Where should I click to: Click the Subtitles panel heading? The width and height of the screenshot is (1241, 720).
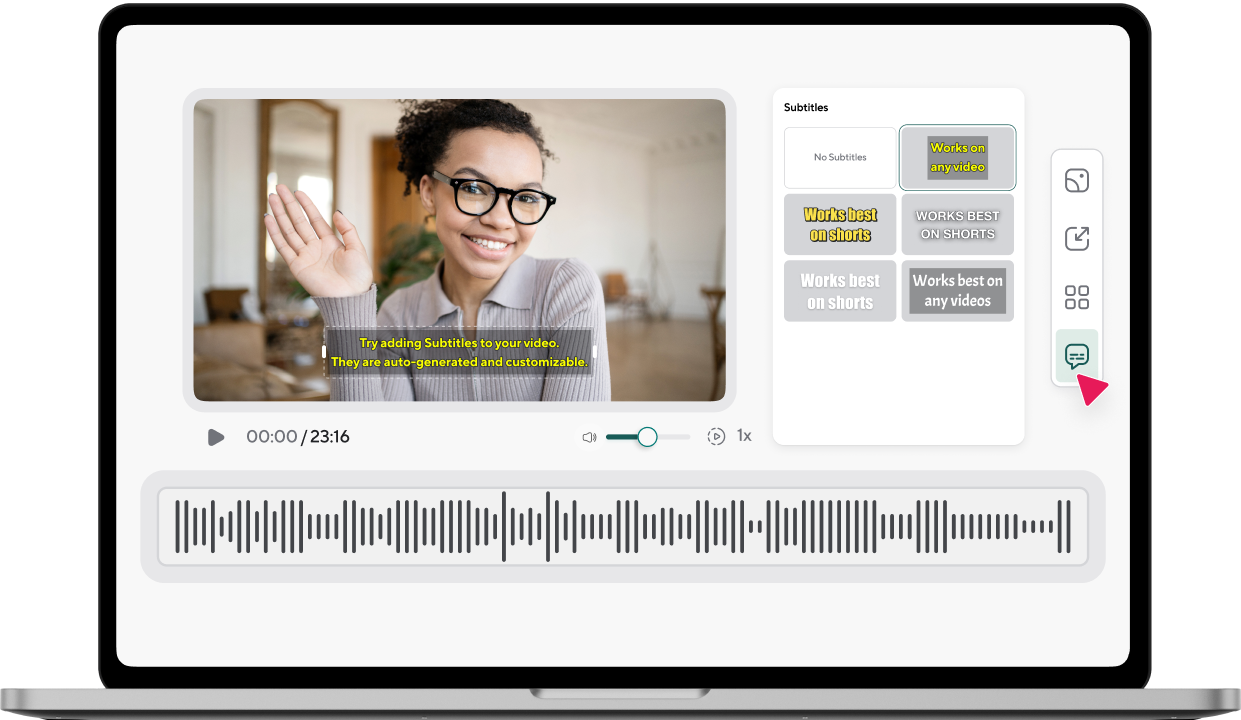[x=806, y=107]
